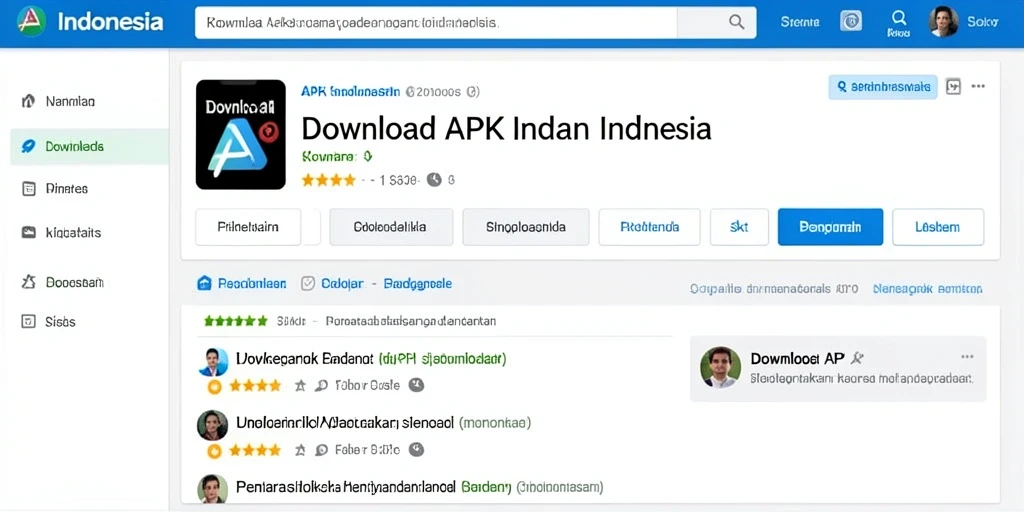1024x512 pixels.
Task: Click the app star rating row
Action: (x=328, y=180)
